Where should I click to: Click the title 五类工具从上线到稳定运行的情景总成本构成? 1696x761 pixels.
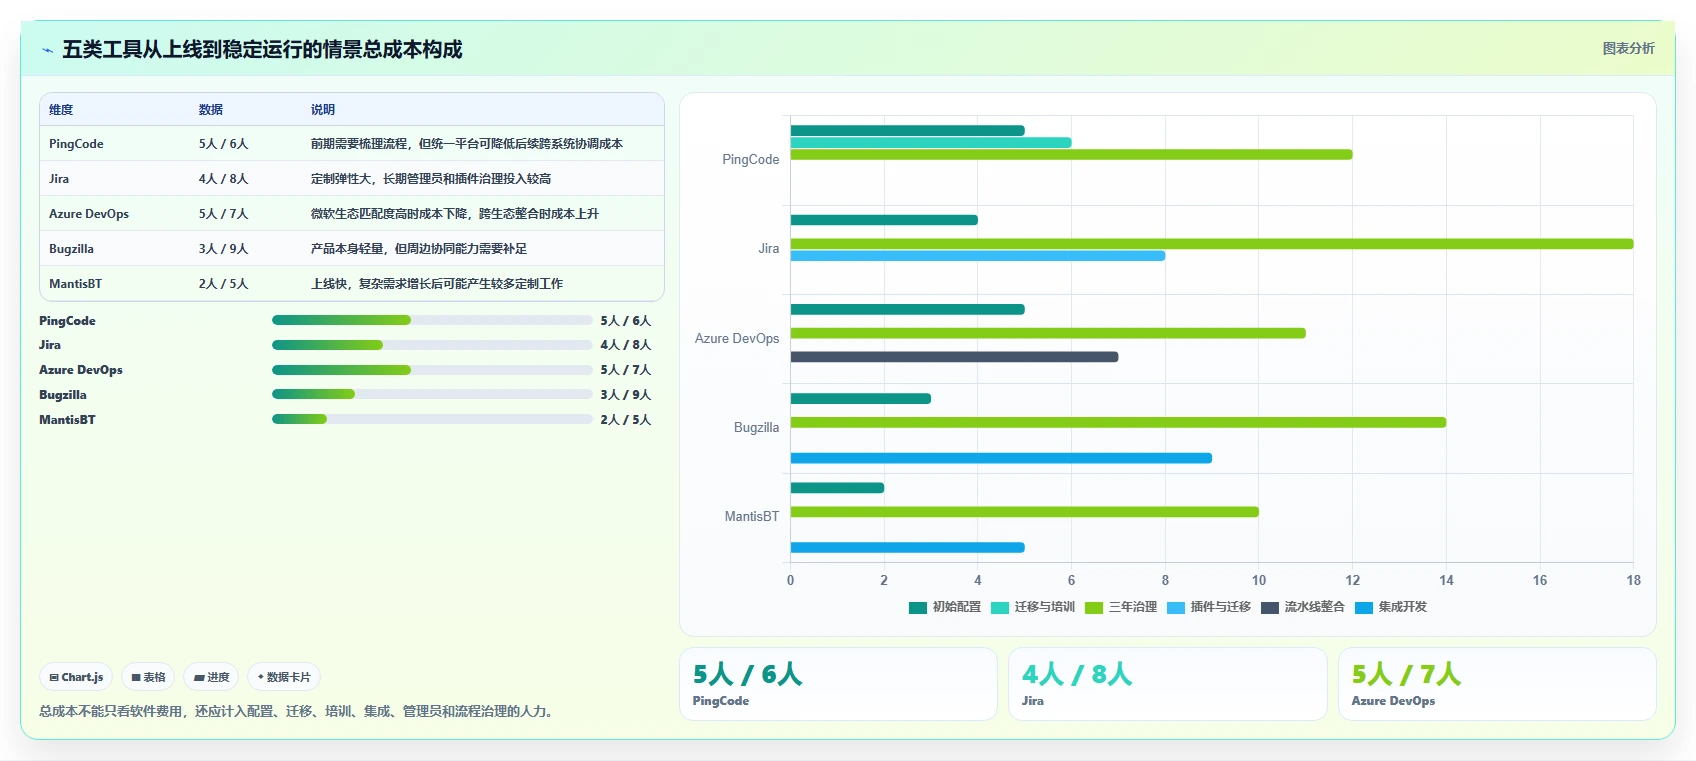262,50
